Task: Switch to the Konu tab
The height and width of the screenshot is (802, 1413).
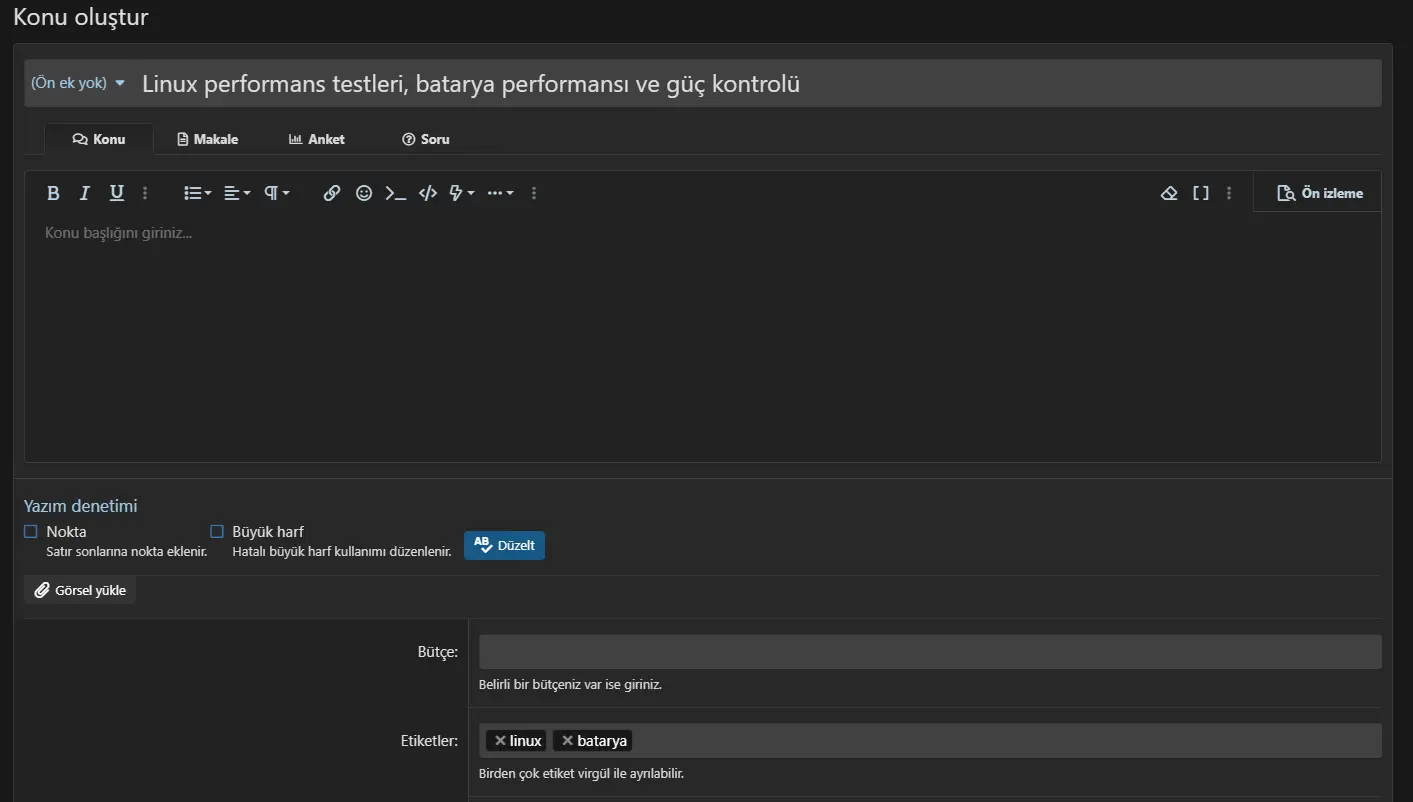Action: (99, 139)
